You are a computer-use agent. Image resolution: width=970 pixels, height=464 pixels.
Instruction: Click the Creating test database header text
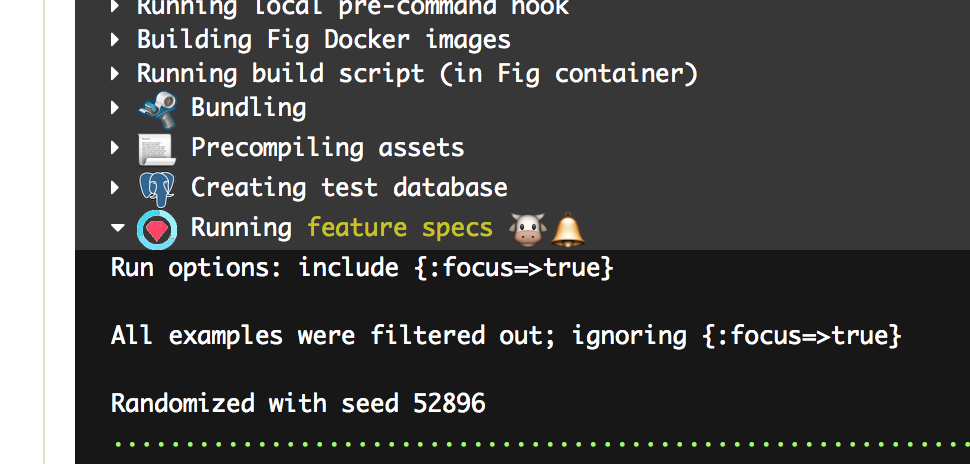[349, 188]
